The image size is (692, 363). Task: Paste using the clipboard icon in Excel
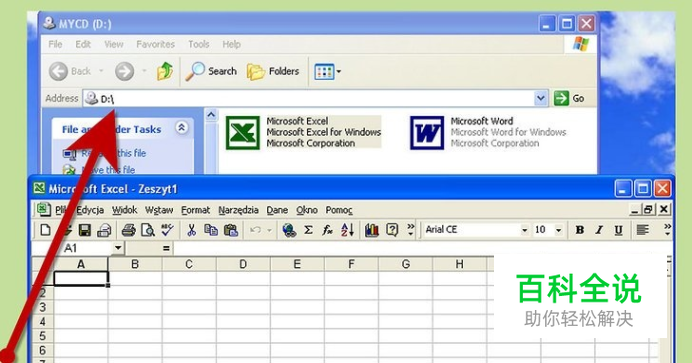pyautogui.click(x=231, y=230)
